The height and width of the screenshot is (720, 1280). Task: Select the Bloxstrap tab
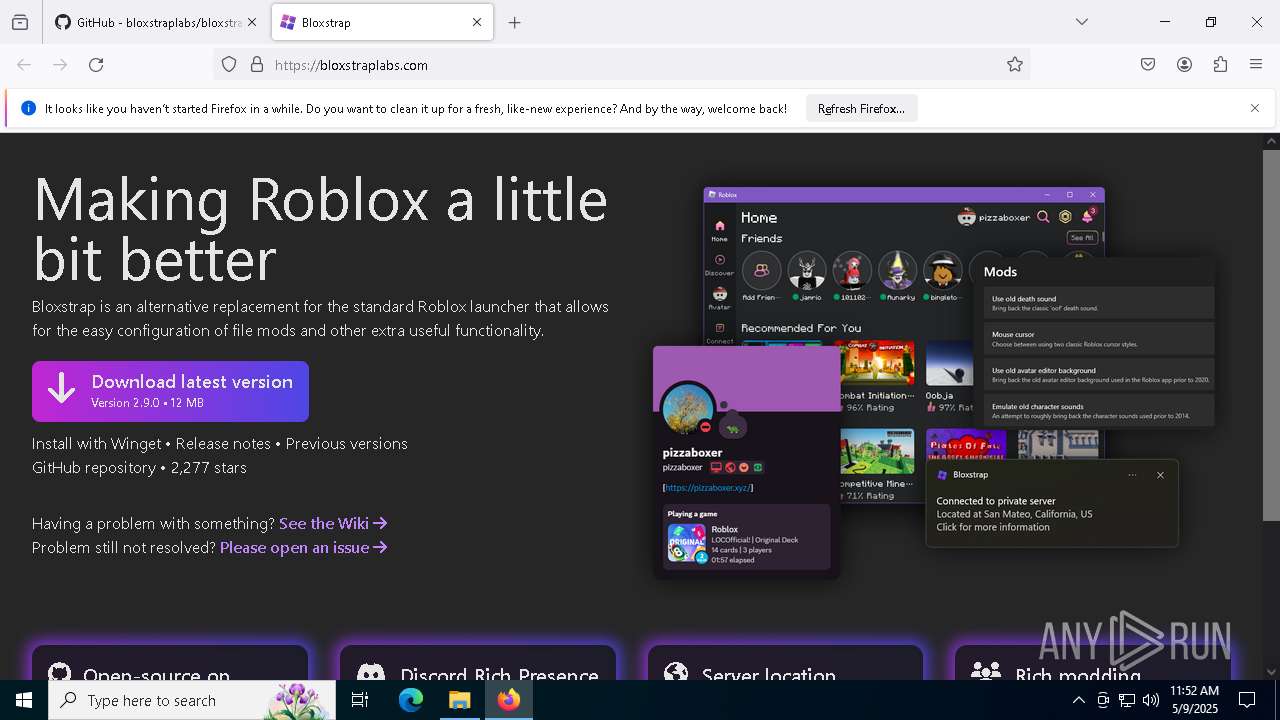pyautogui.click(x=382, y=22)
